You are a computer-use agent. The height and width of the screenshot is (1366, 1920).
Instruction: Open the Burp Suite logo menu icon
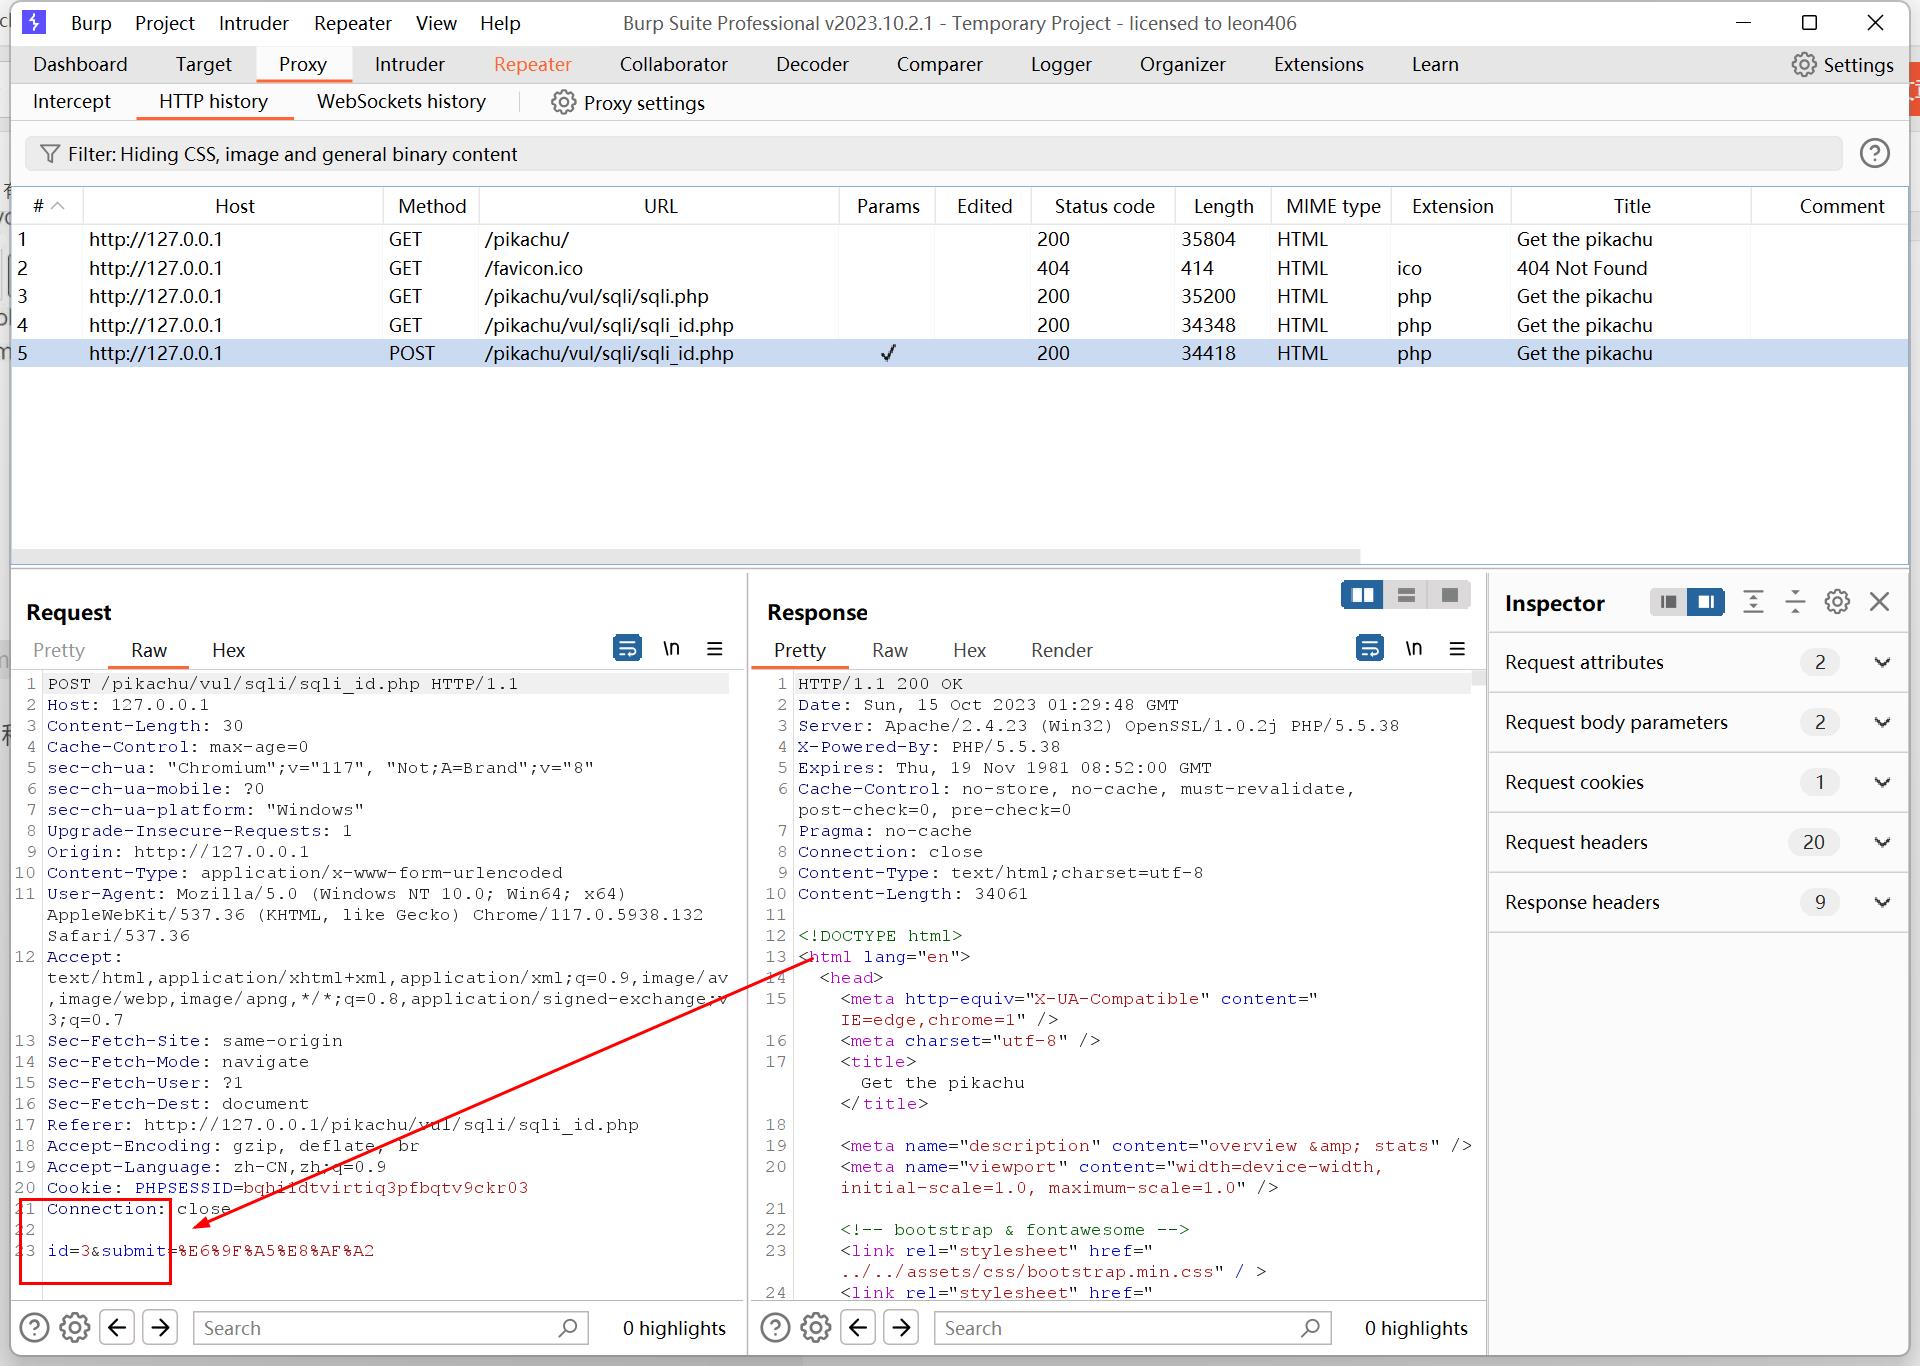pyautogui.click(x=33, y=22)
